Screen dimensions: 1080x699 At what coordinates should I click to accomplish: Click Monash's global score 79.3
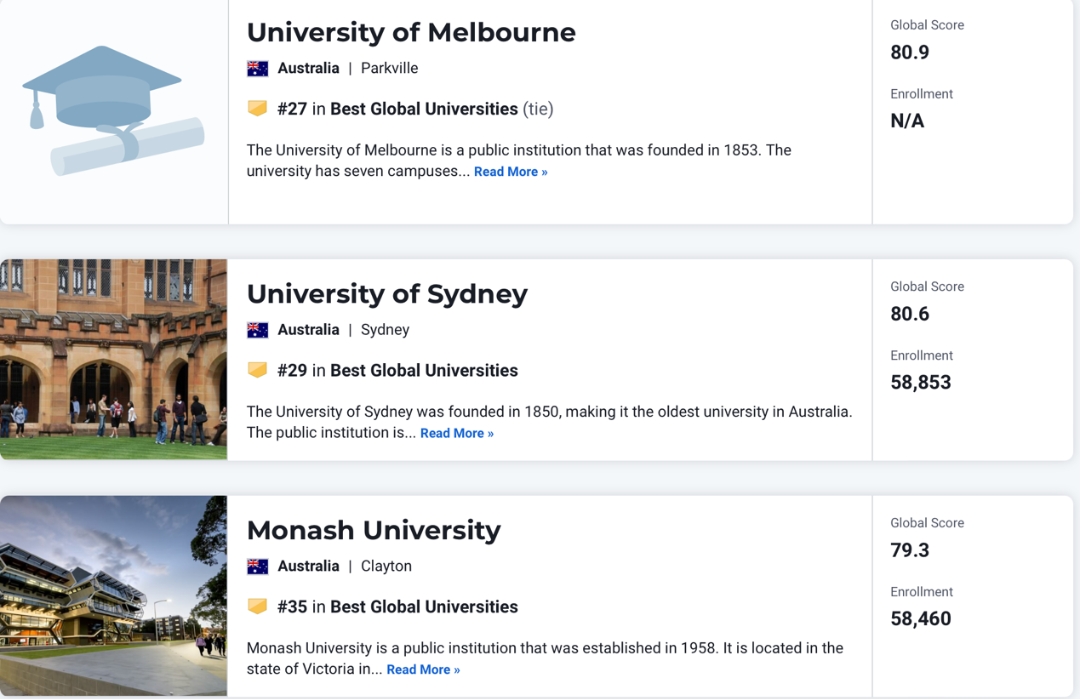pos(909,550)
